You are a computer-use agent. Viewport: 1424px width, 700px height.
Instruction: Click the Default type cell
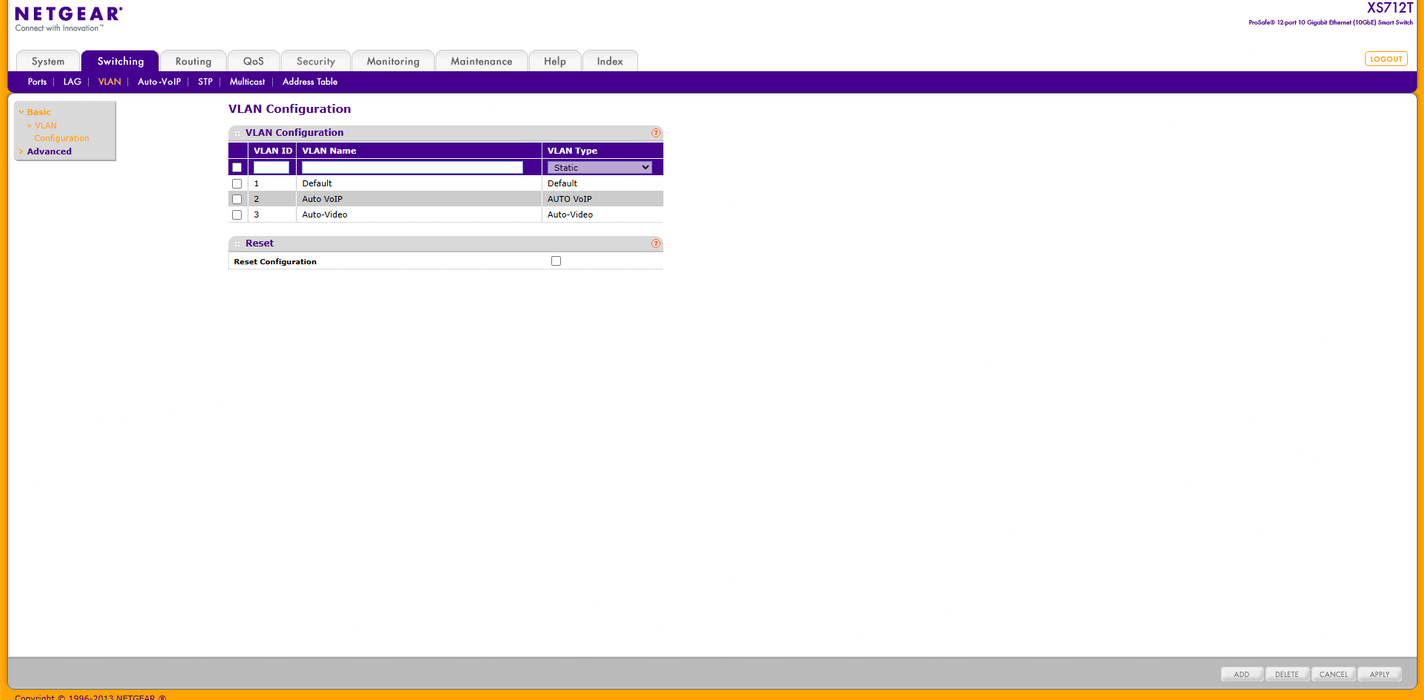[602, 184]
